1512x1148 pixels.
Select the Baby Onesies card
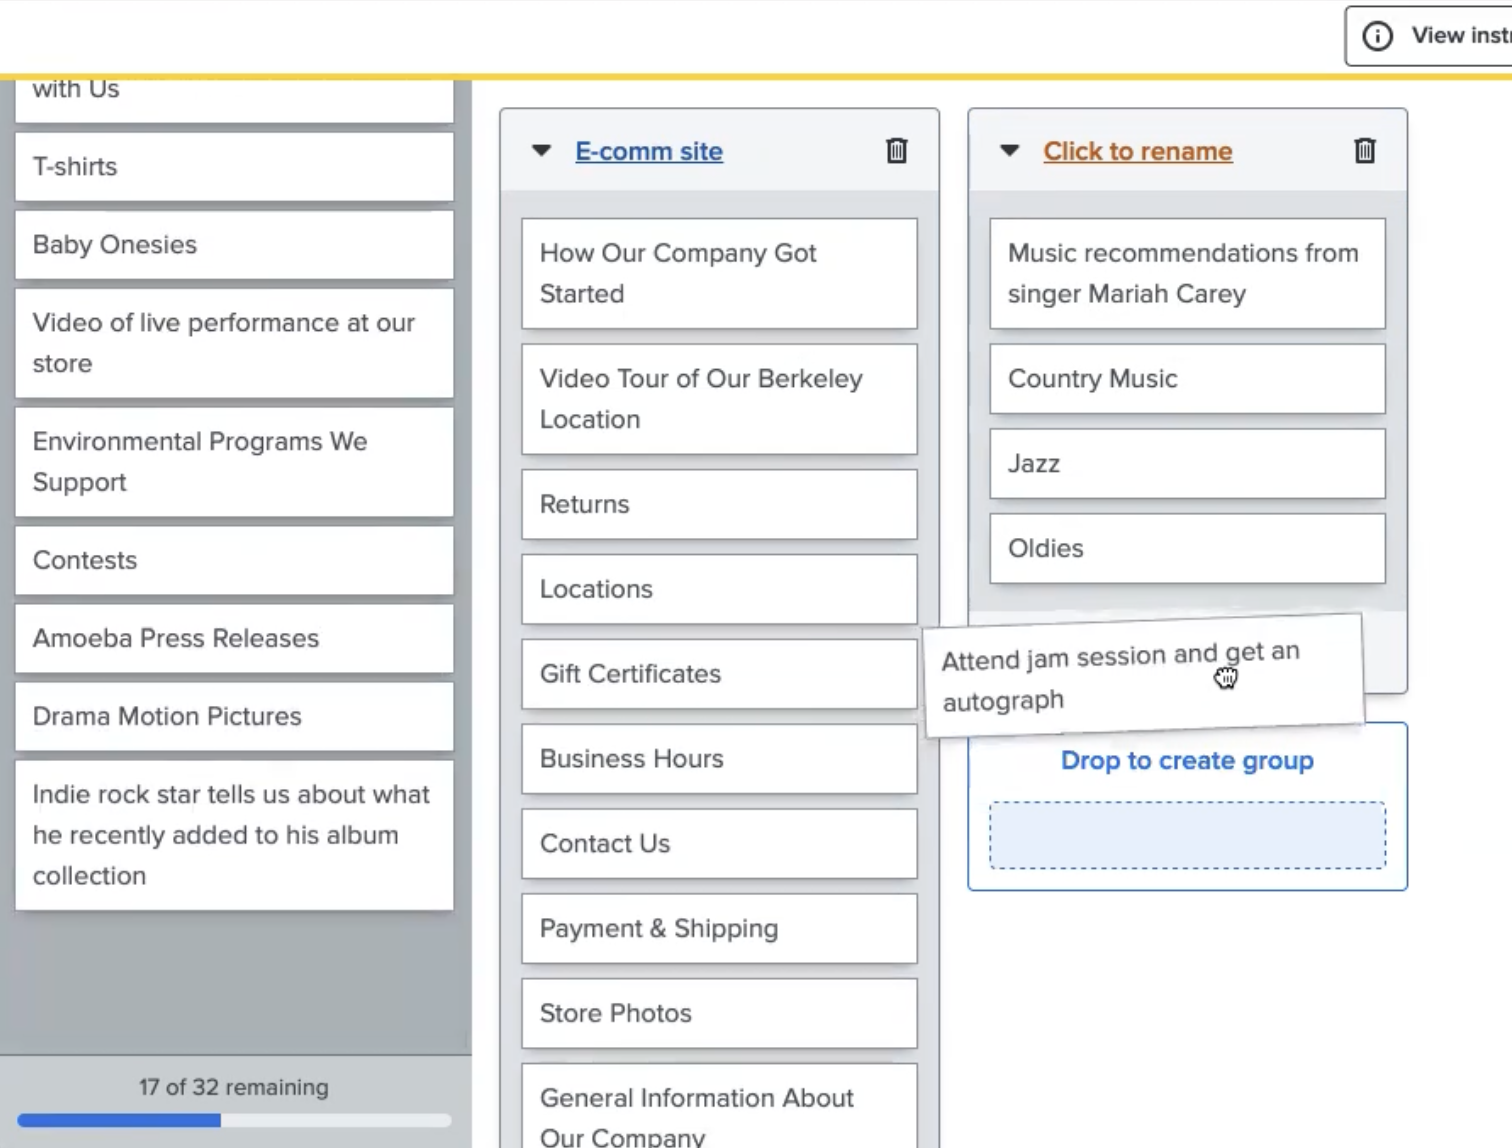(234, 245)
